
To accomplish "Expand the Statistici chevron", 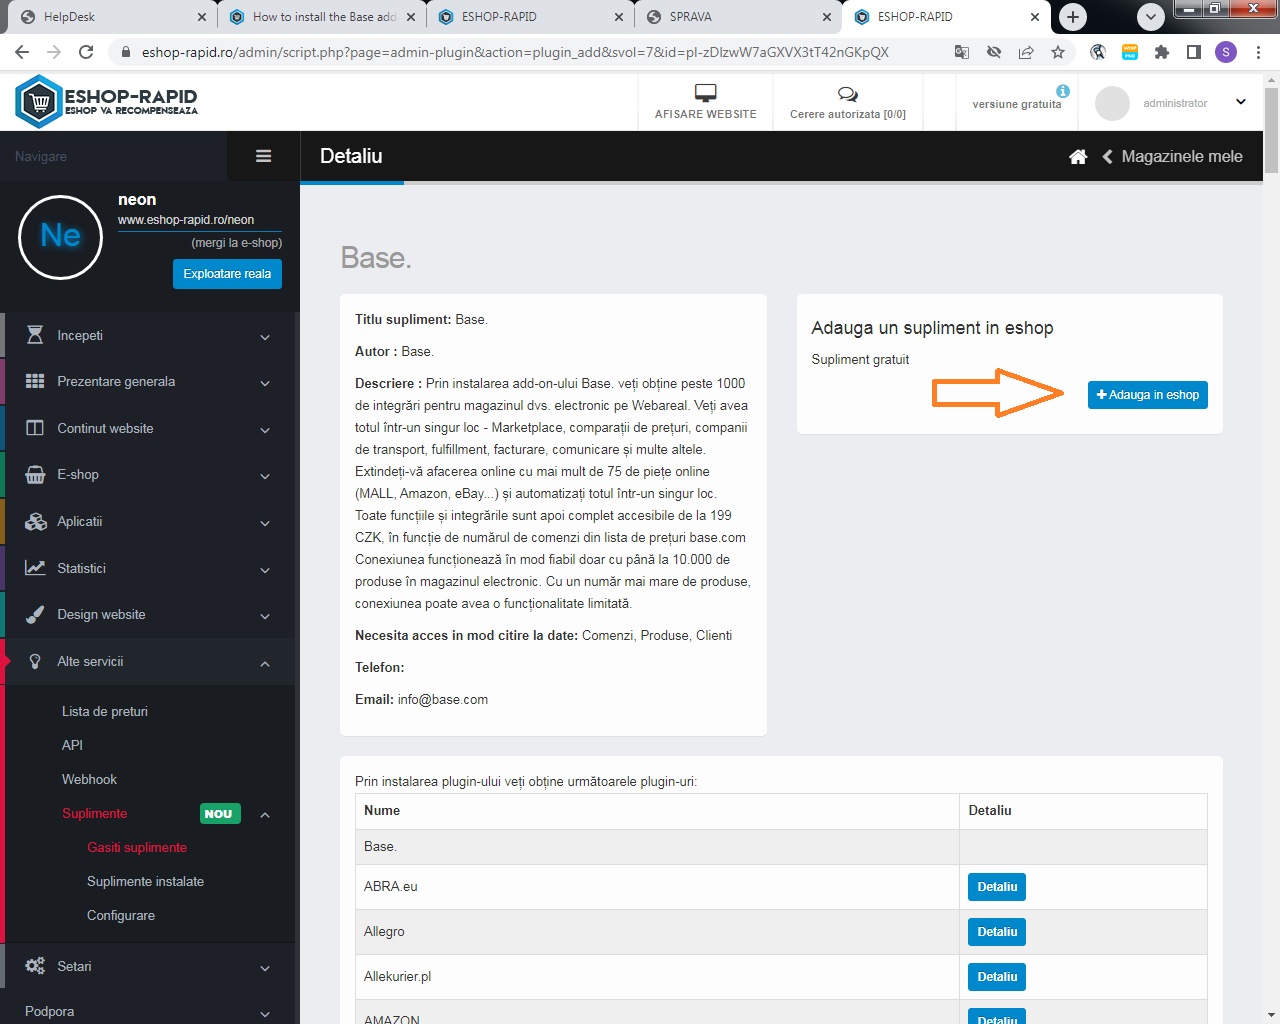I will click(265, 570).
